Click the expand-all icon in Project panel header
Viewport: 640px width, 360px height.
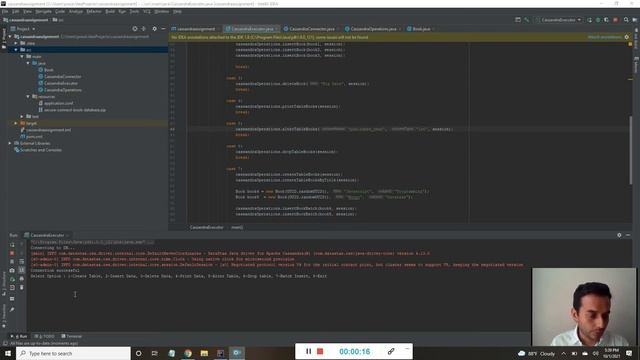(x=144, y=29)
